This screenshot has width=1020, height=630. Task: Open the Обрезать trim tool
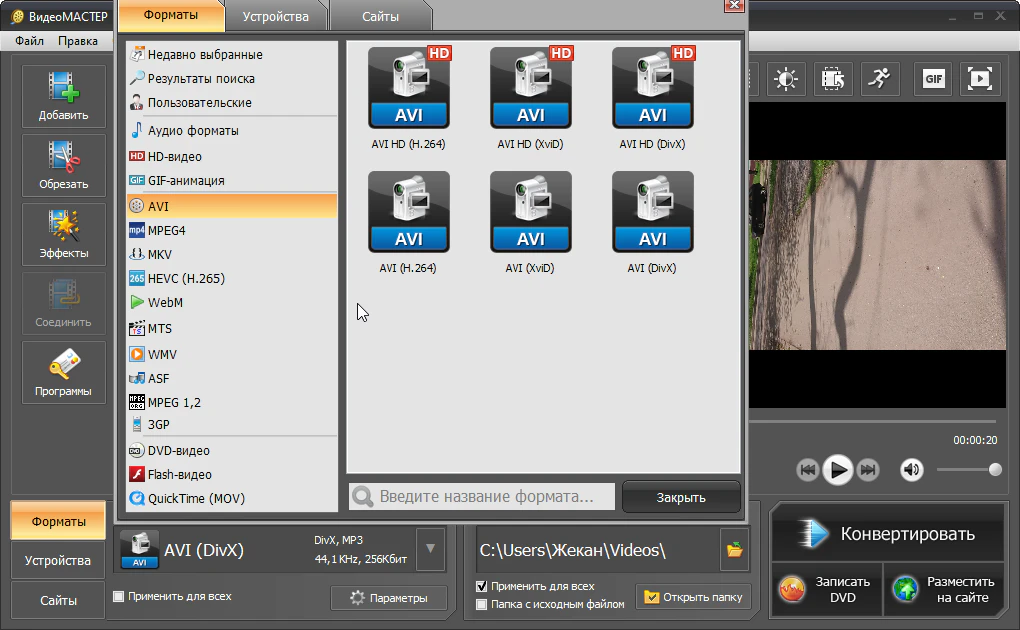pos(63,165)
